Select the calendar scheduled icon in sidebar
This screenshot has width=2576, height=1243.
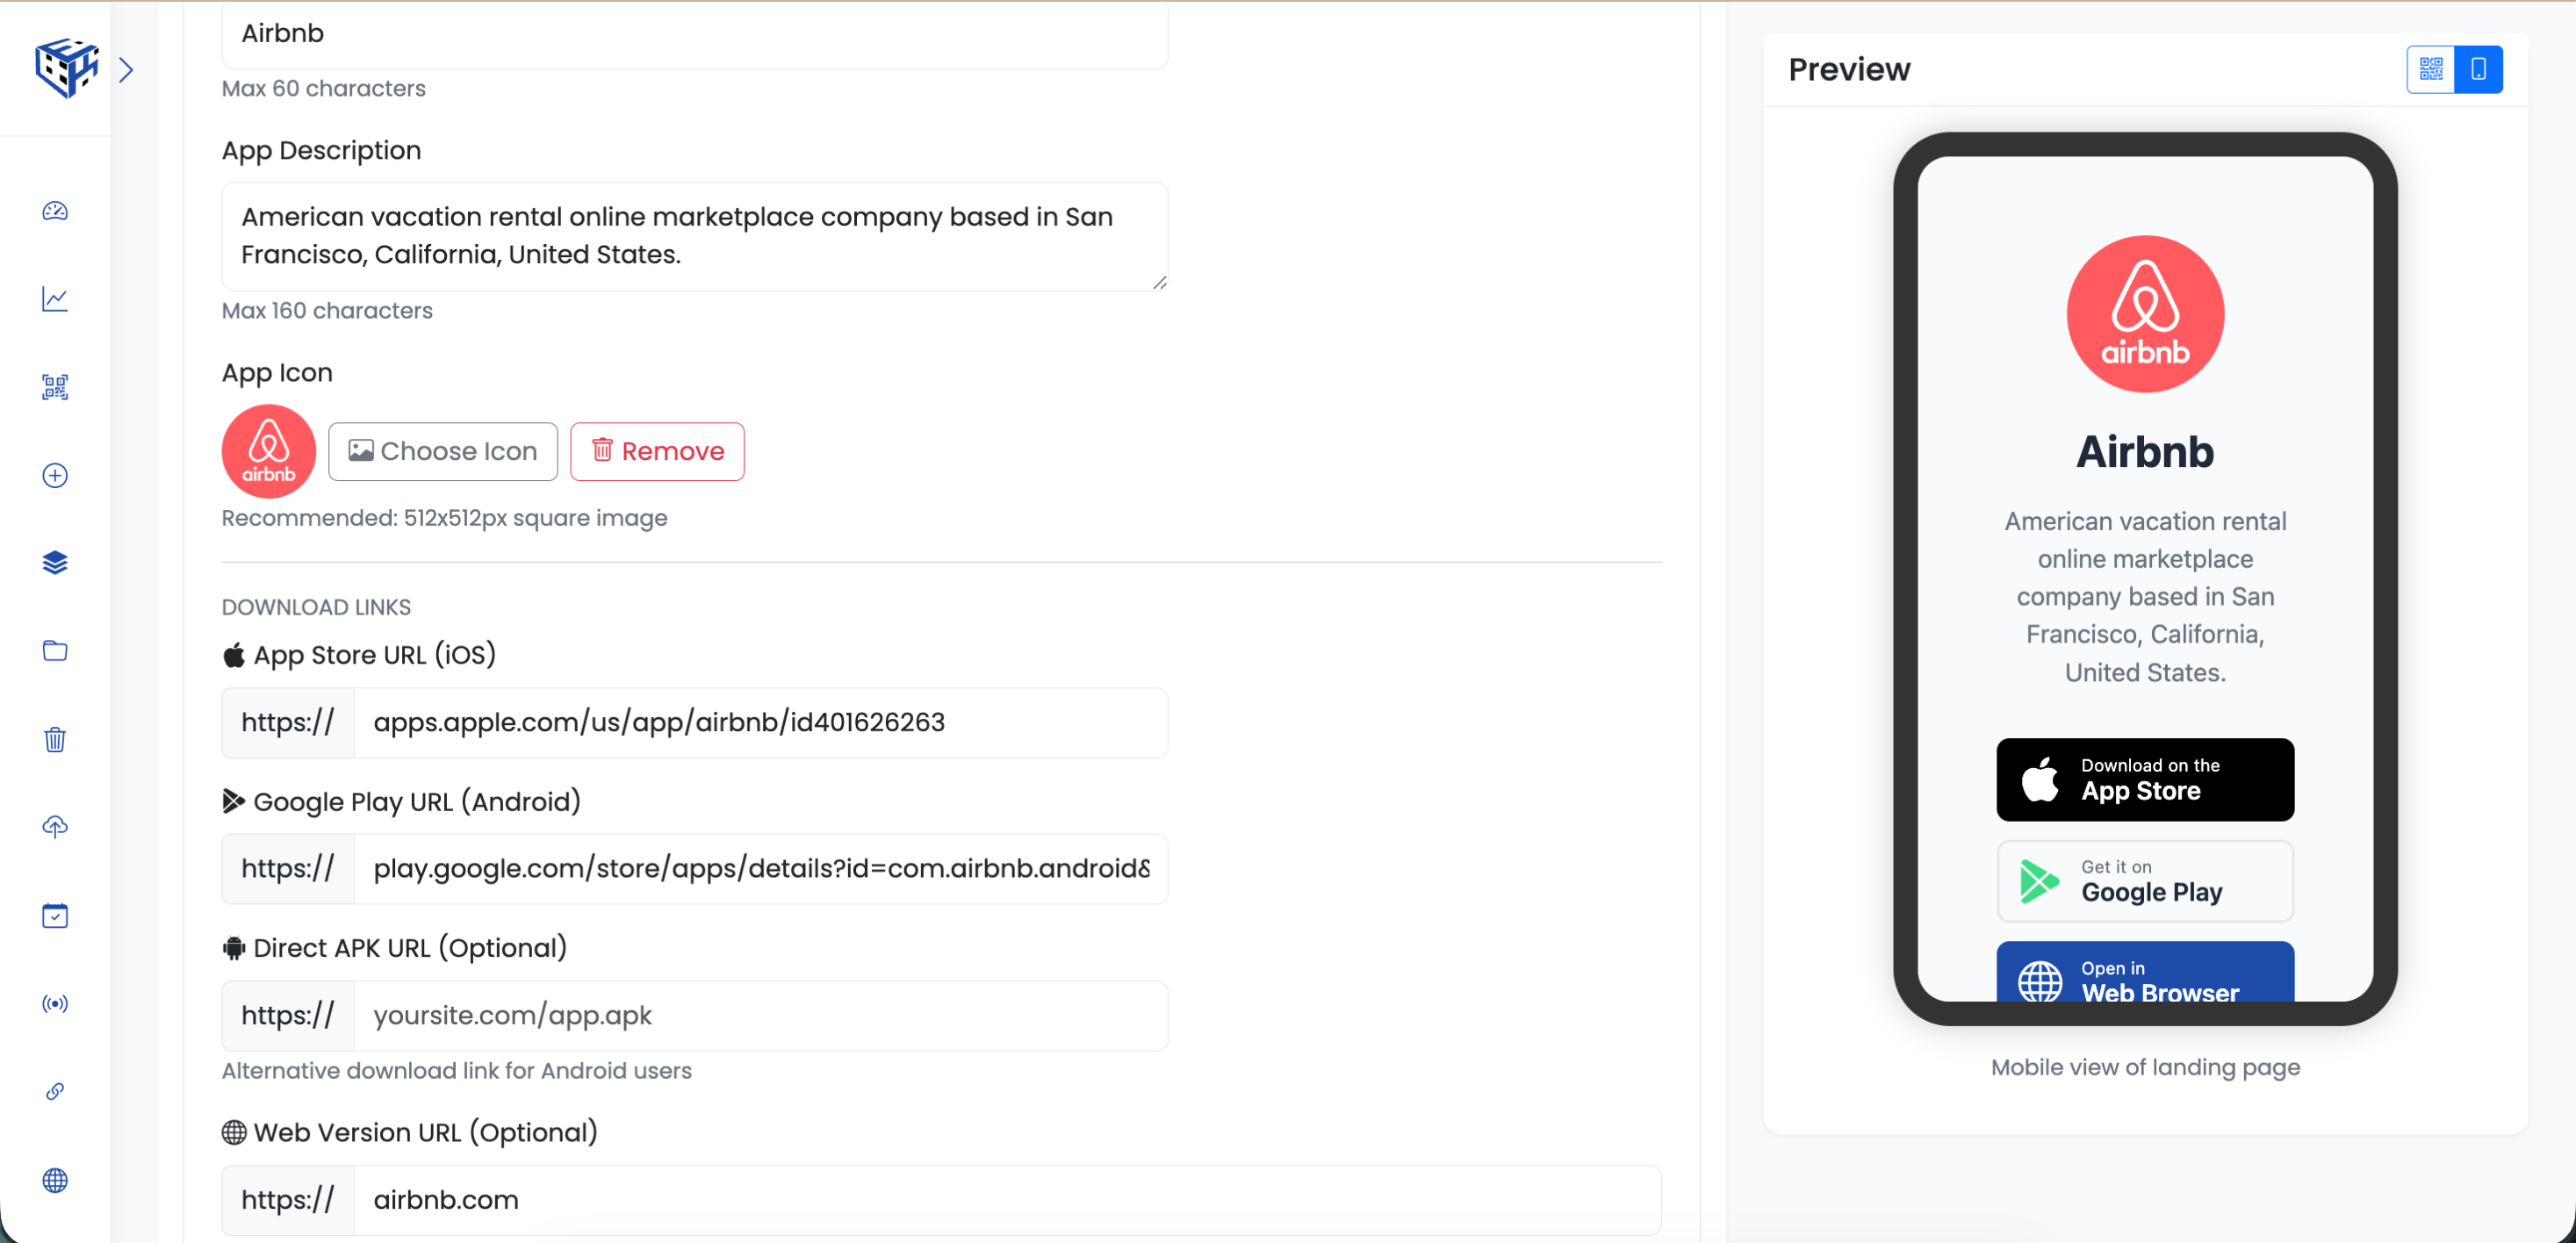[55, 915]
